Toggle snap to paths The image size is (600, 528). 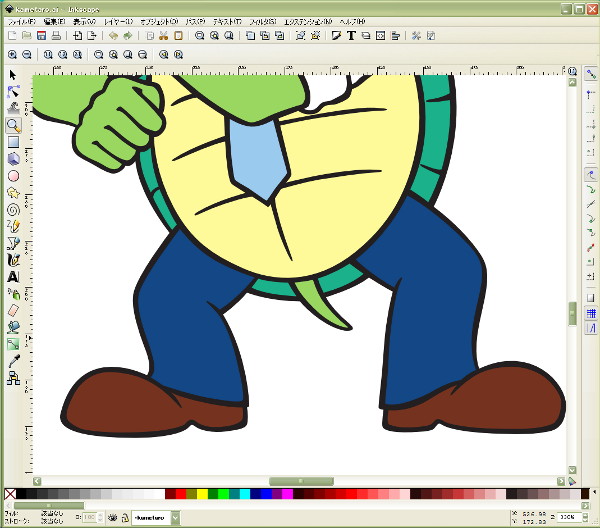(591, 189)
